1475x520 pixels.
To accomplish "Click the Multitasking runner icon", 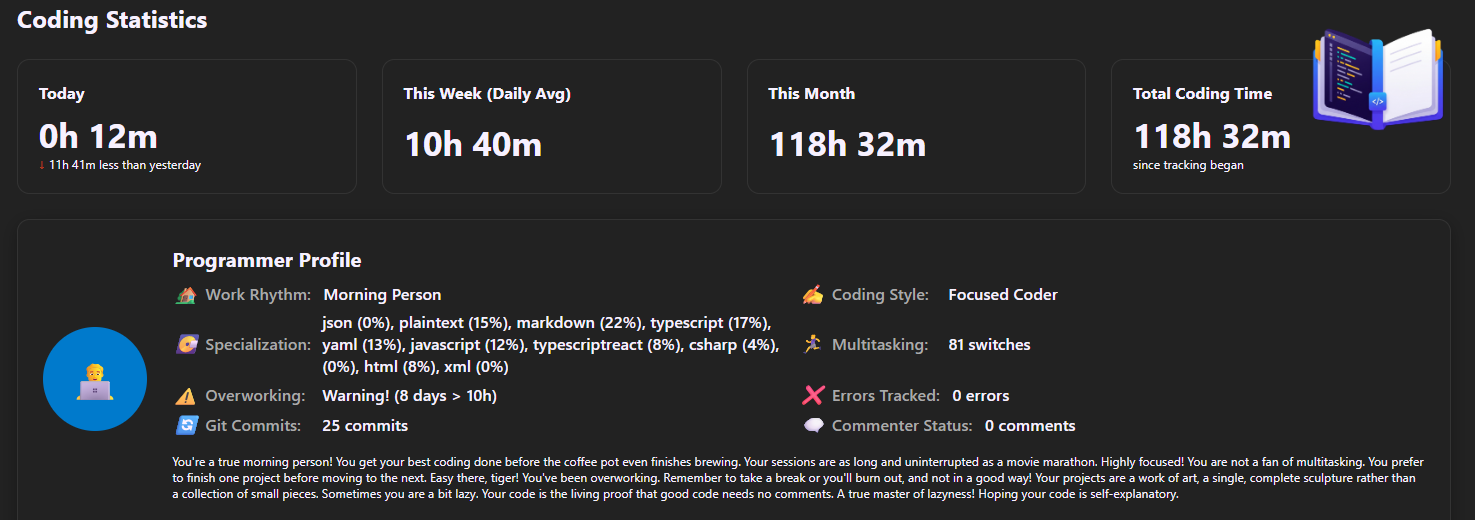I will (813, 344).
